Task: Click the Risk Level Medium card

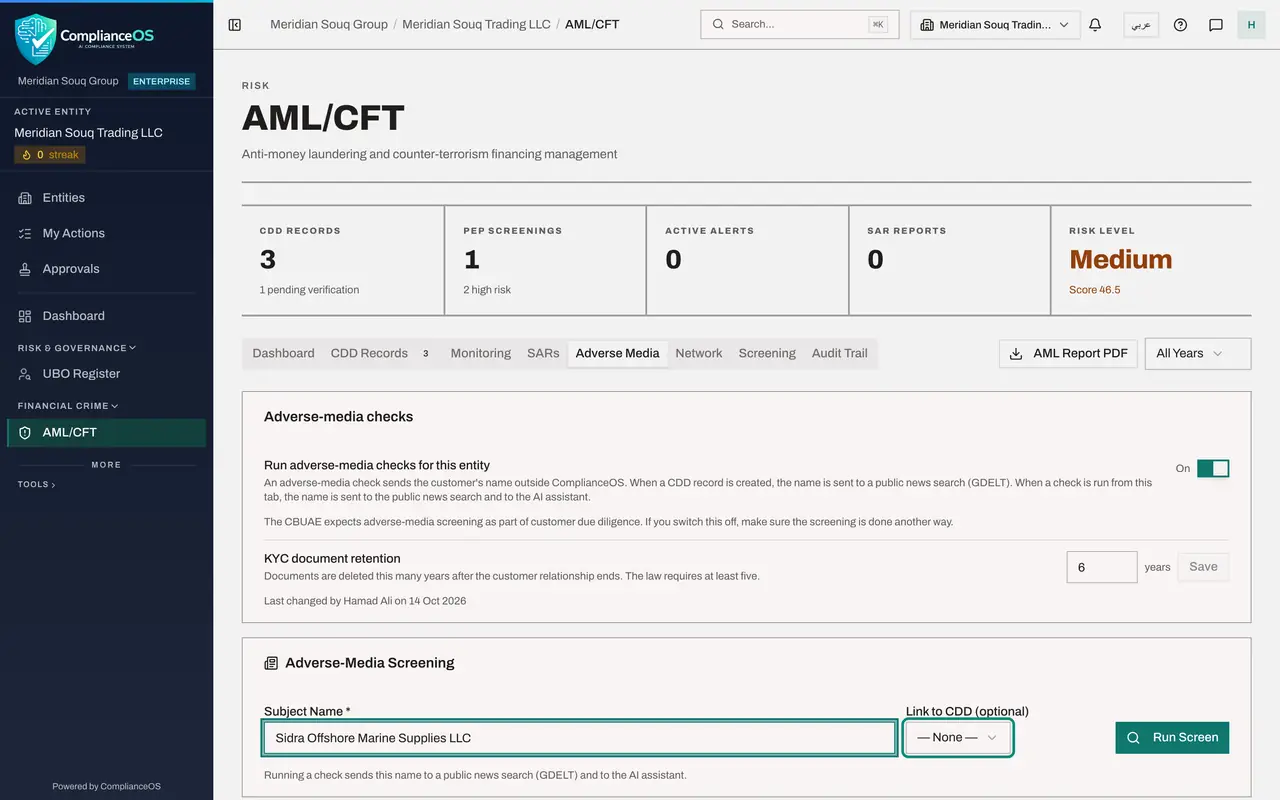Action: point(1150,260)
